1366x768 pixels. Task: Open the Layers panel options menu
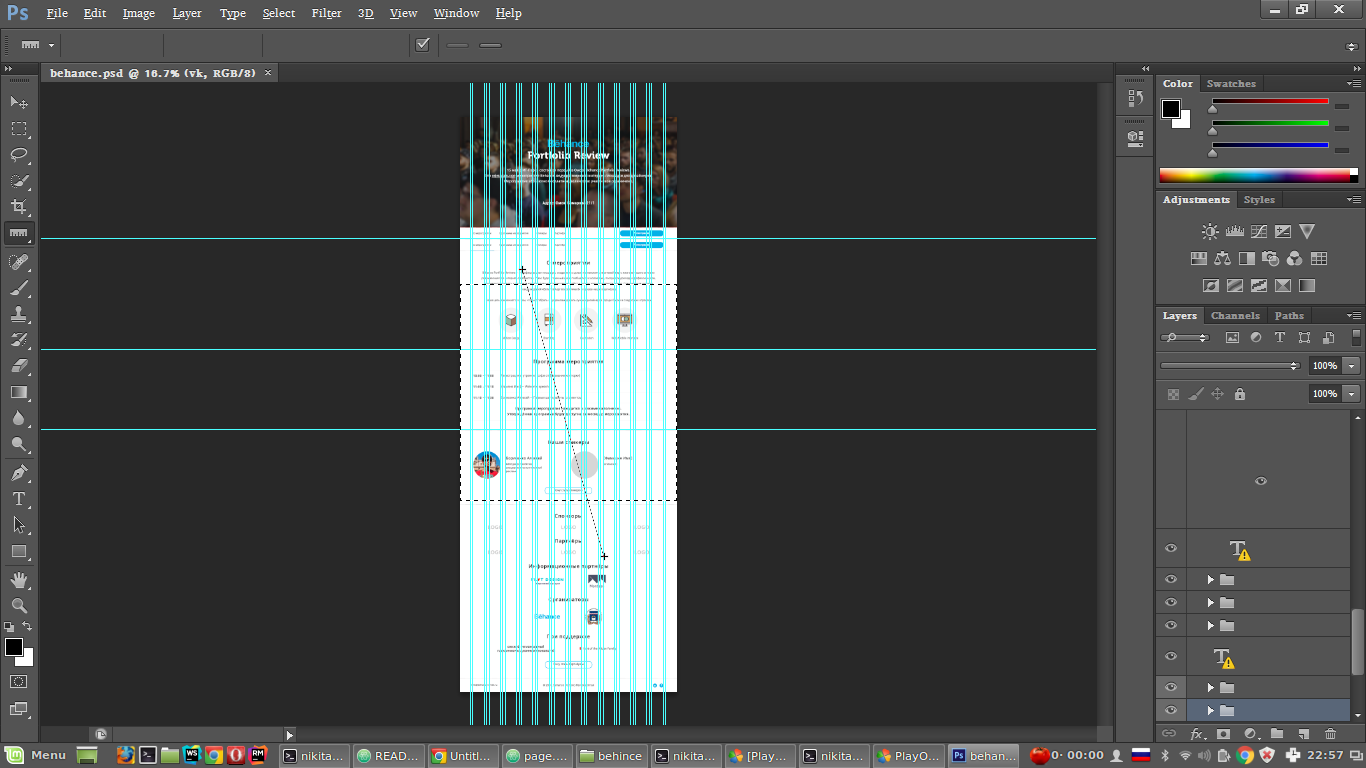point(1353,315)
